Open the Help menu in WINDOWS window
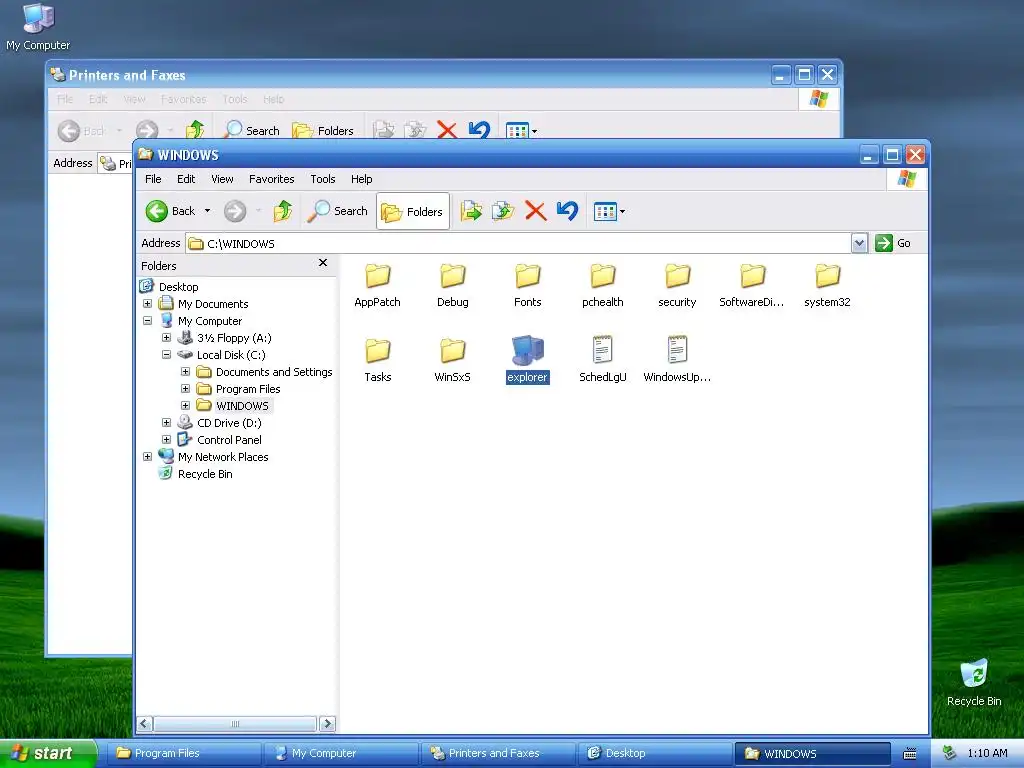Screen dimensions: 1024x768 point(361,179)
